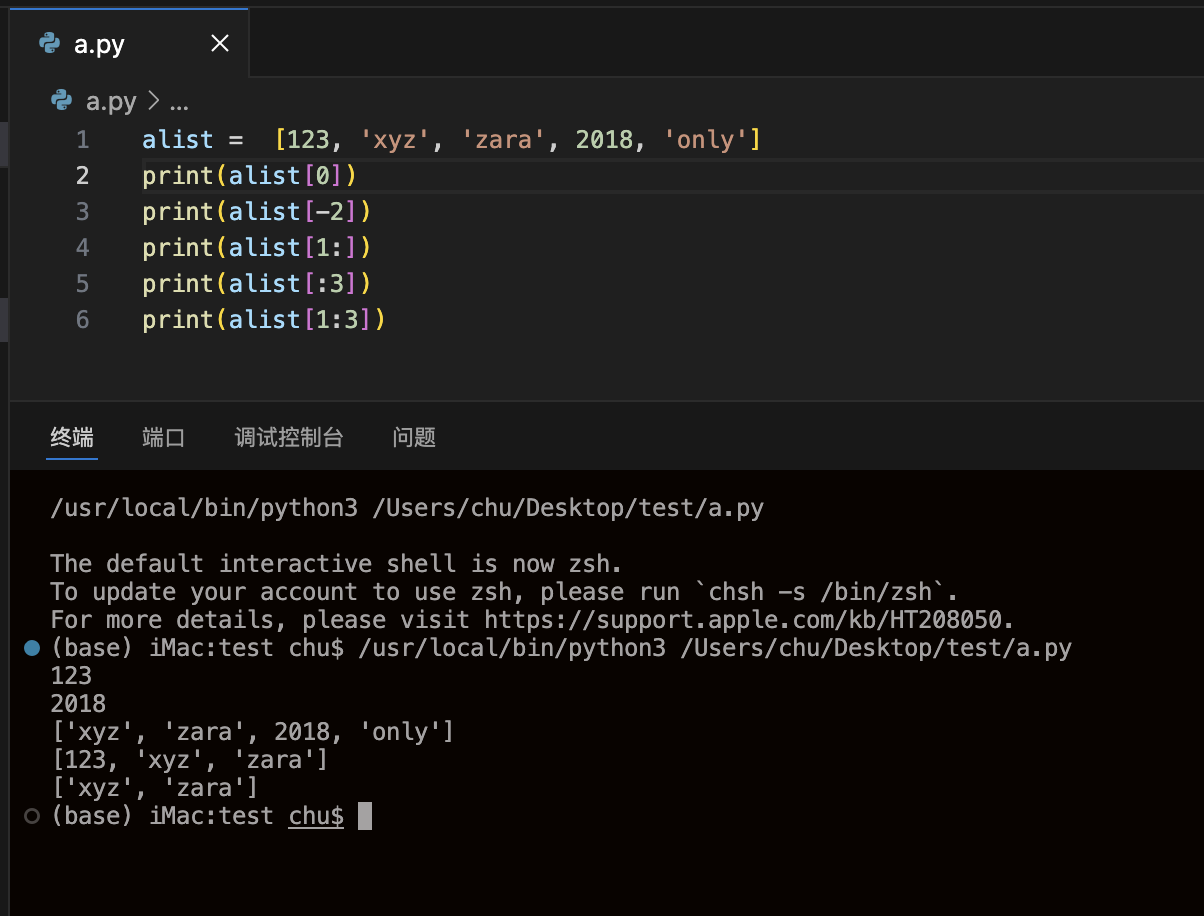
Task: Click the second sliver icon on the left edge
Action: pyautogui.click(x=4, y=320)
